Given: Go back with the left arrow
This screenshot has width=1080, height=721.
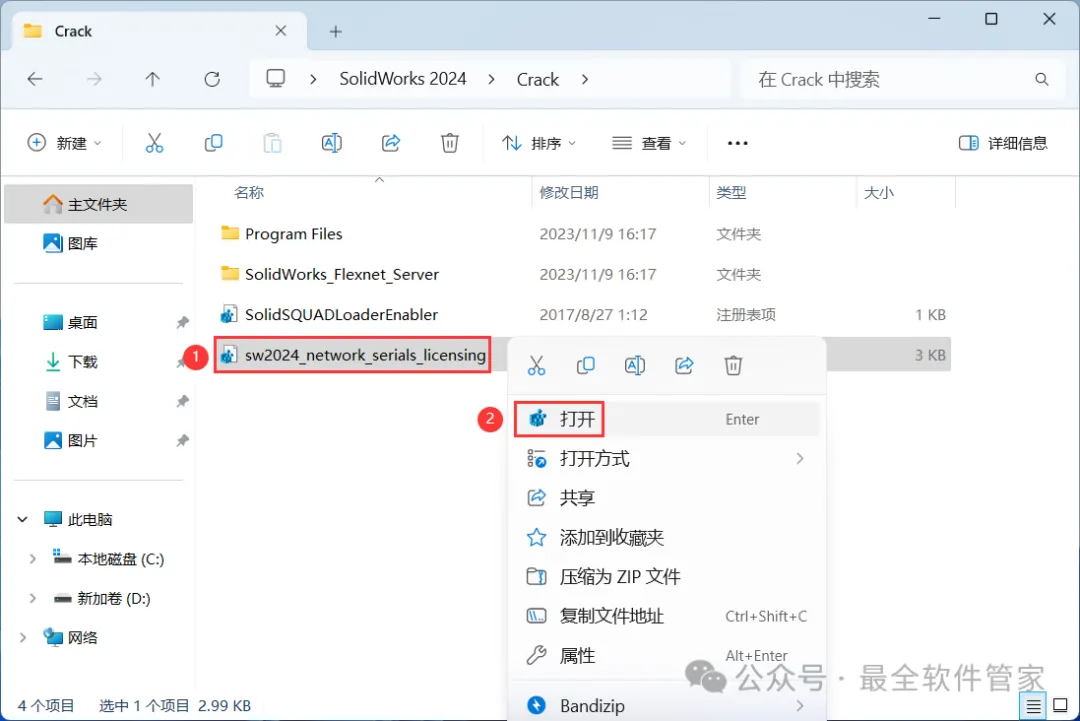Looking at the screenshot, I should [35, 79].
